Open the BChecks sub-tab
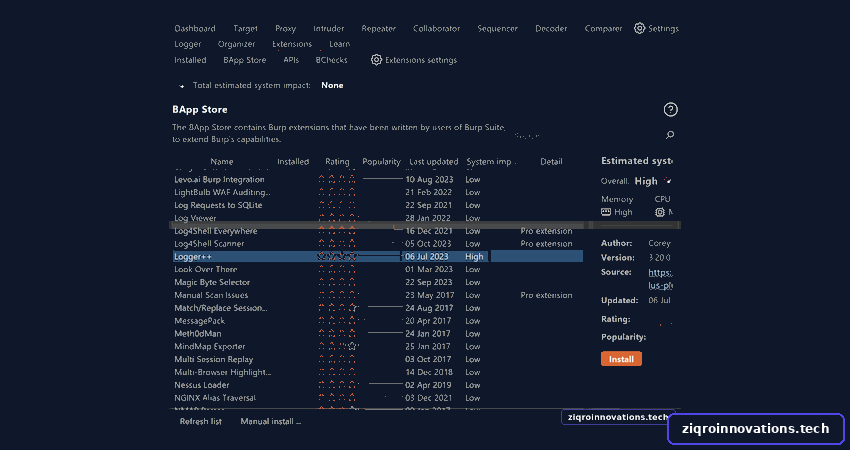 point(331,60)
